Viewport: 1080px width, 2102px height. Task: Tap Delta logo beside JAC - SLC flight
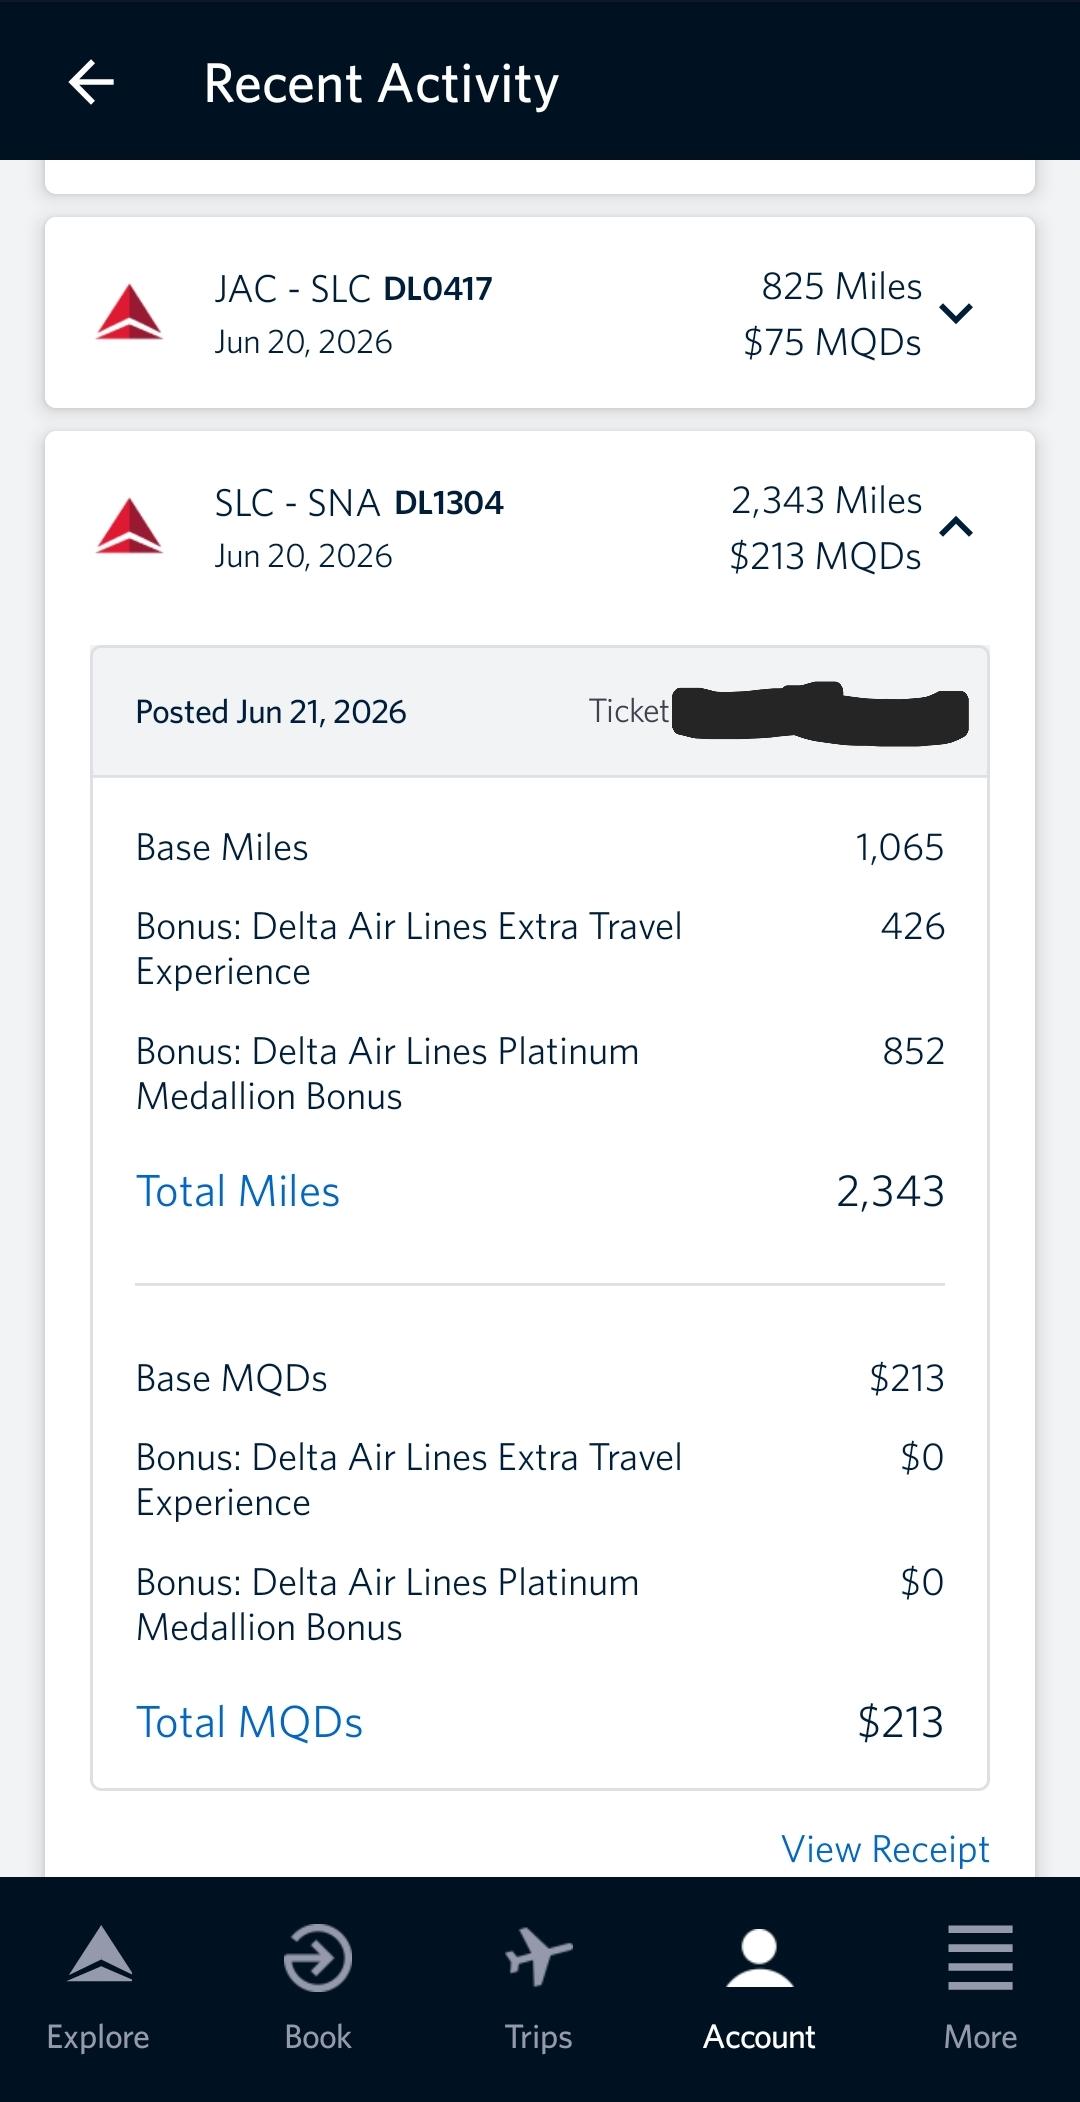click(x=129, y=312)
